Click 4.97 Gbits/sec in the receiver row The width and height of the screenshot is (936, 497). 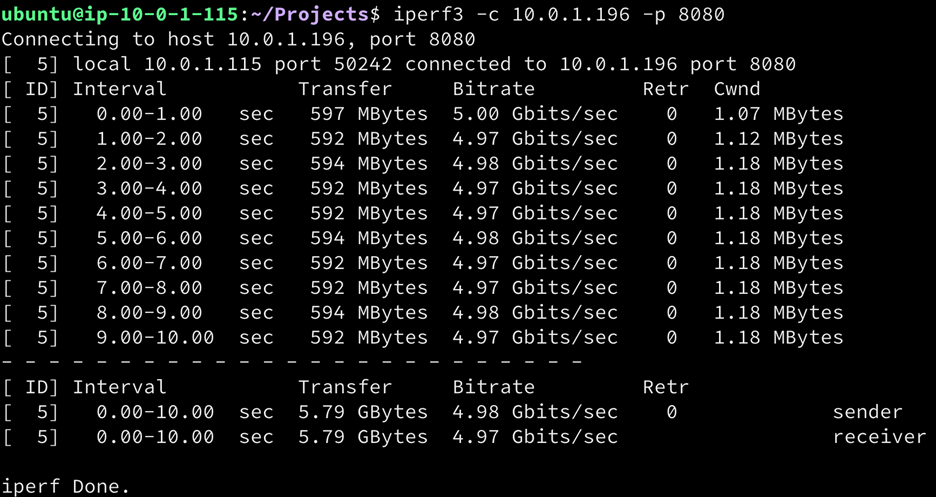coord(535,437)
